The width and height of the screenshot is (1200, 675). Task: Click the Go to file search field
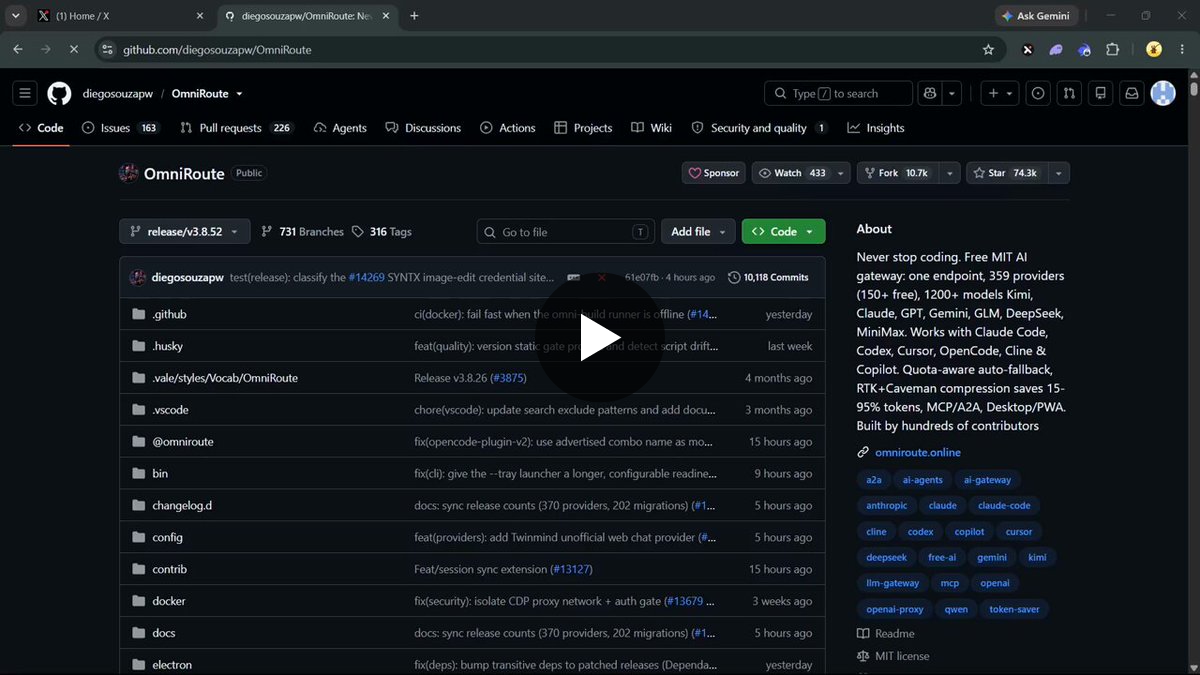click(x=566, y=232)
